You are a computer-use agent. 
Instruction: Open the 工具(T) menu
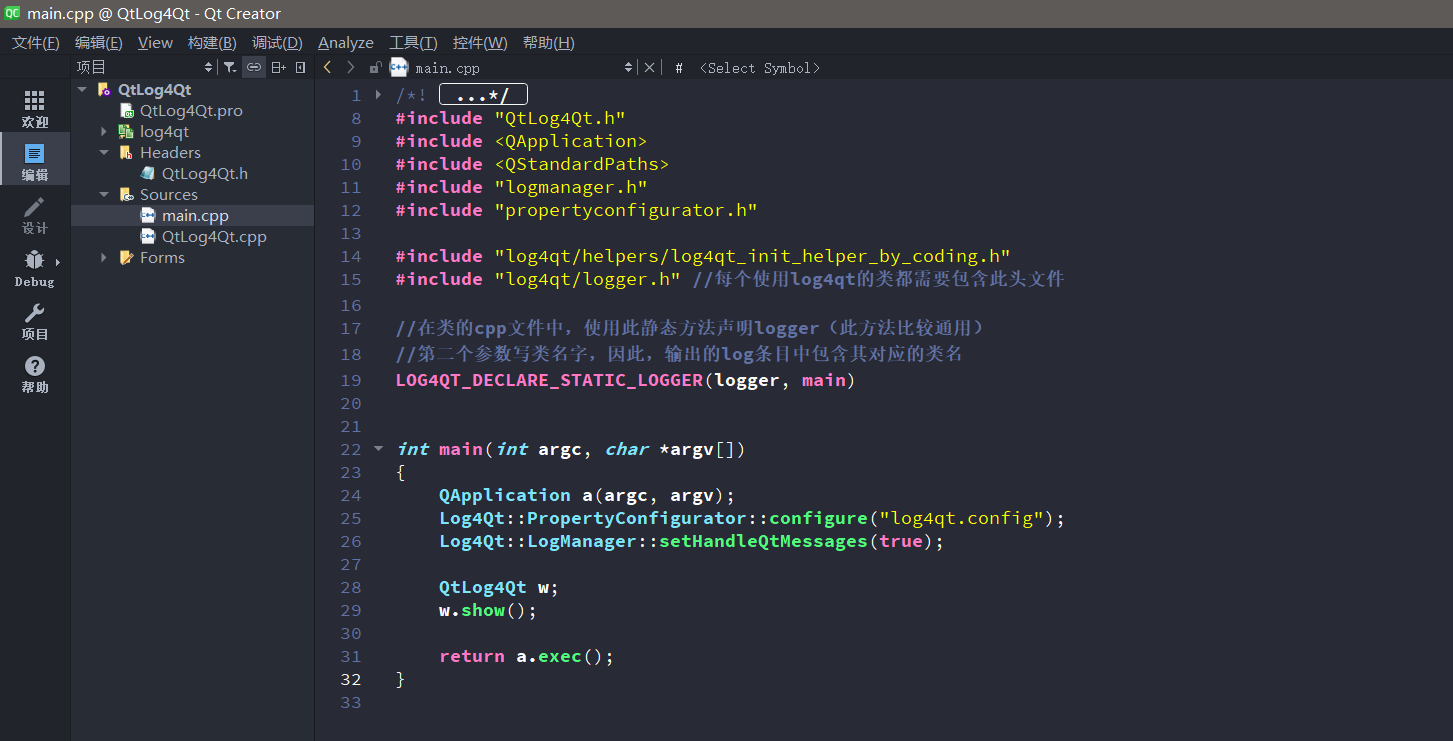click(x=413, y=42)
